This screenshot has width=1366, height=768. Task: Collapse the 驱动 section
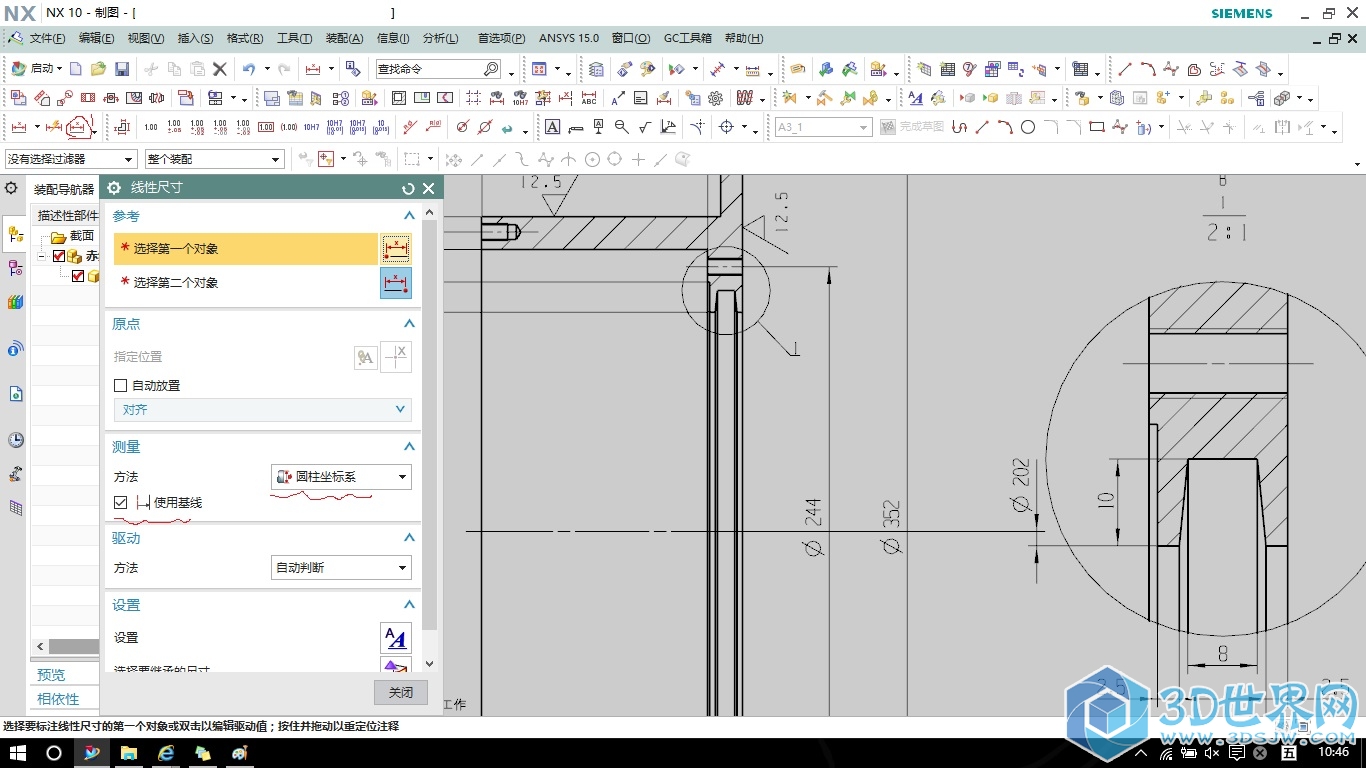[409, 538]
